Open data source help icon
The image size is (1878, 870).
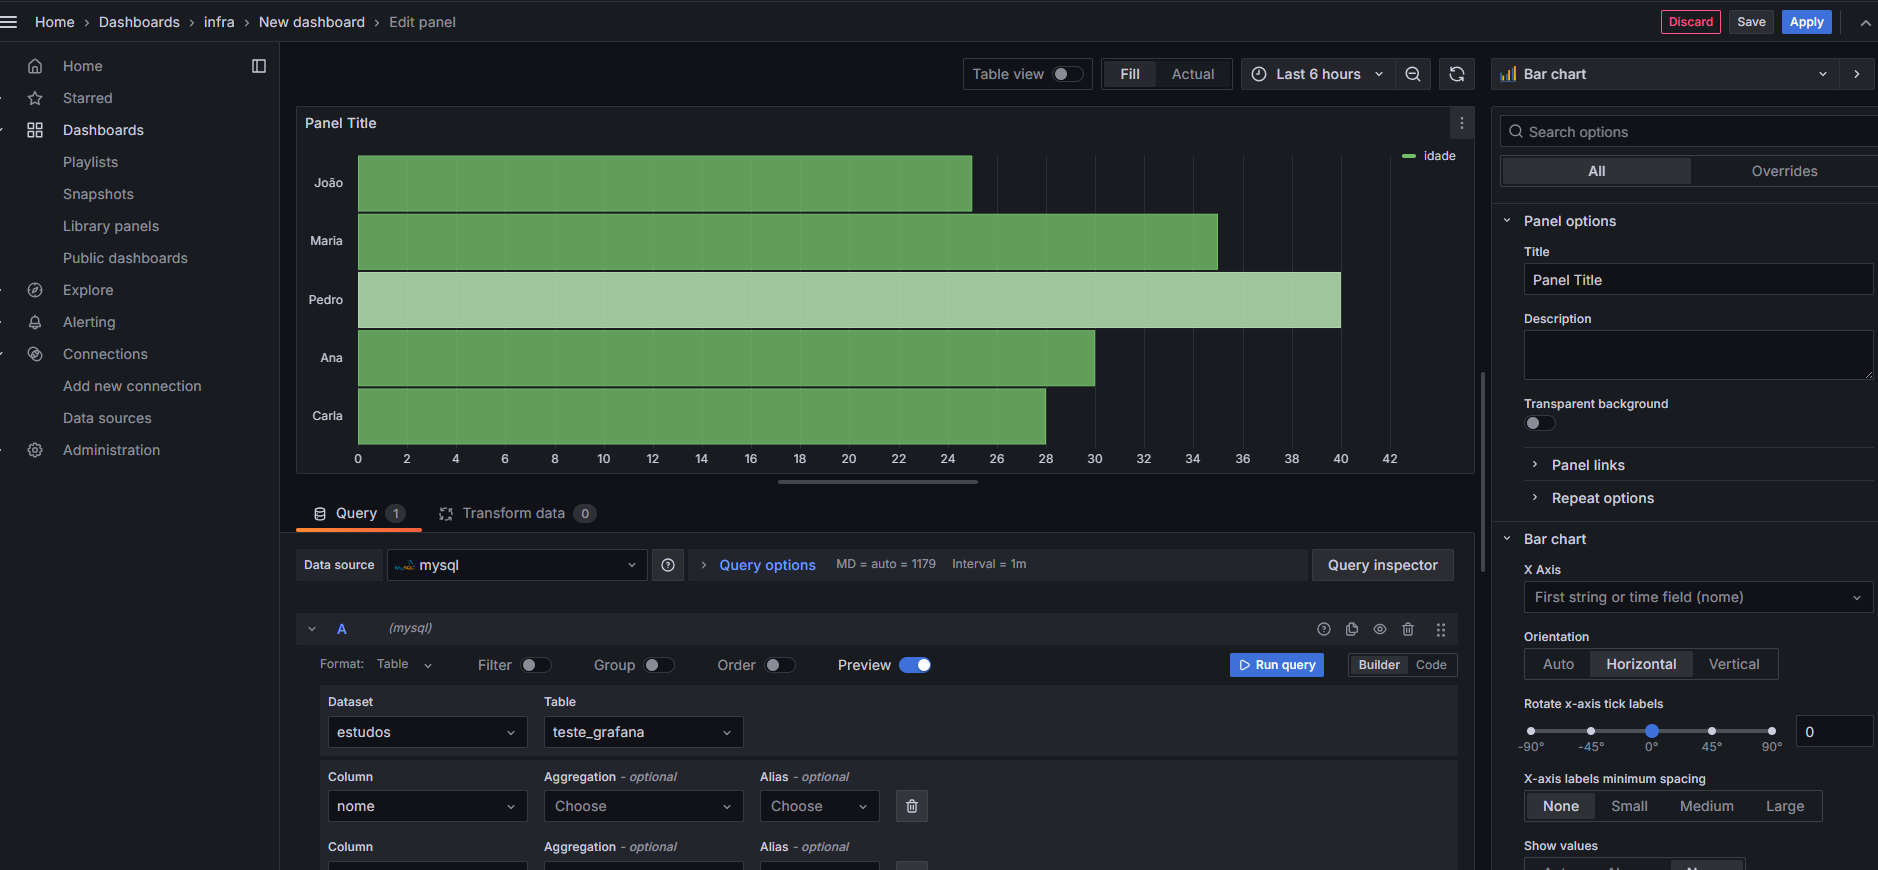tap(668, 565)
